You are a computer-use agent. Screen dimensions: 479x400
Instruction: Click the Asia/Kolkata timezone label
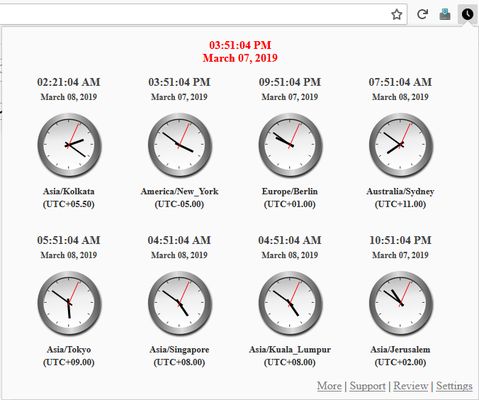pyautogui.click(x=69, y=191)
